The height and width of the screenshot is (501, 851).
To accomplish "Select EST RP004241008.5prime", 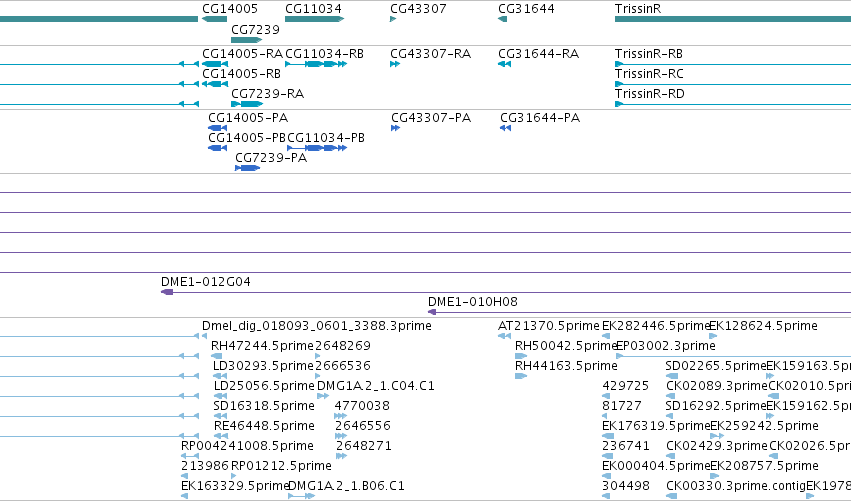I will [247, 446].
